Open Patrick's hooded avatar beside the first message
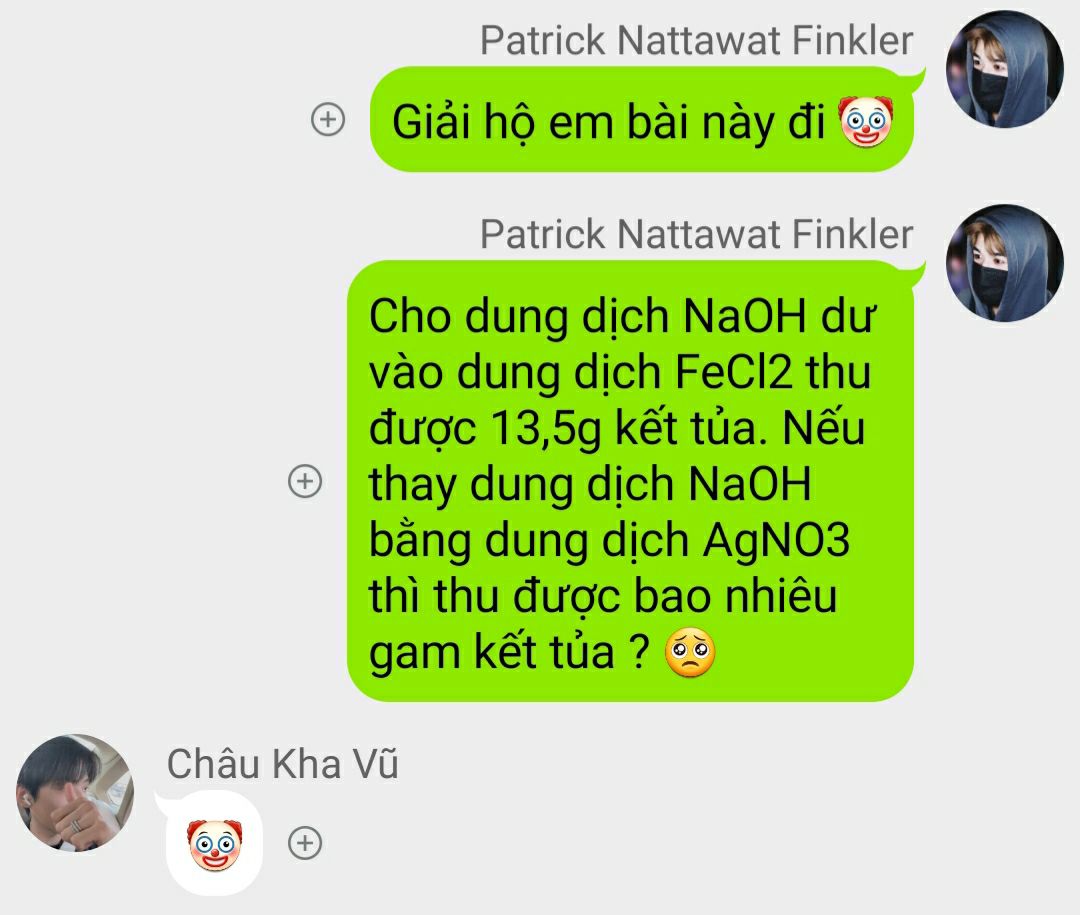 click(x=1005, y=69)
